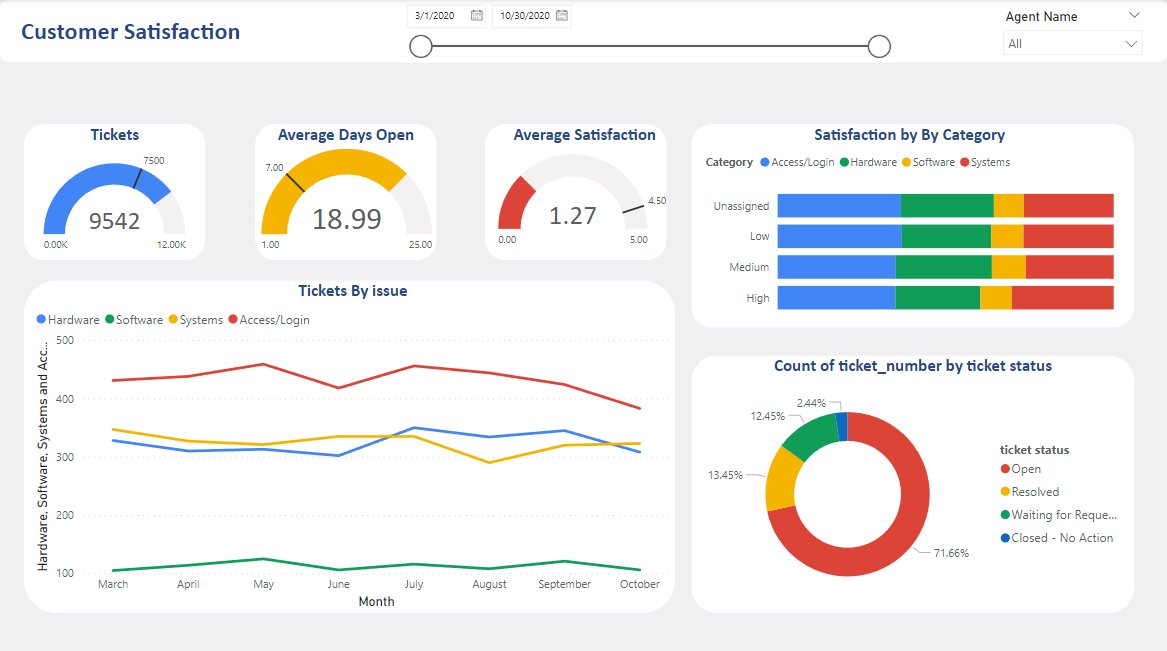The width and height of the screenshot is (1167, 651).
Task: Click the right handle of the date slider
Action: click(x=879, y=46)
